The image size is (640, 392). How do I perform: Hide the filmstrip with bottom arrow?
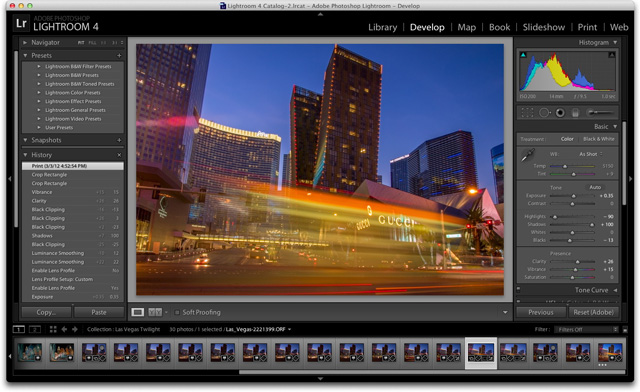point(320,379)
